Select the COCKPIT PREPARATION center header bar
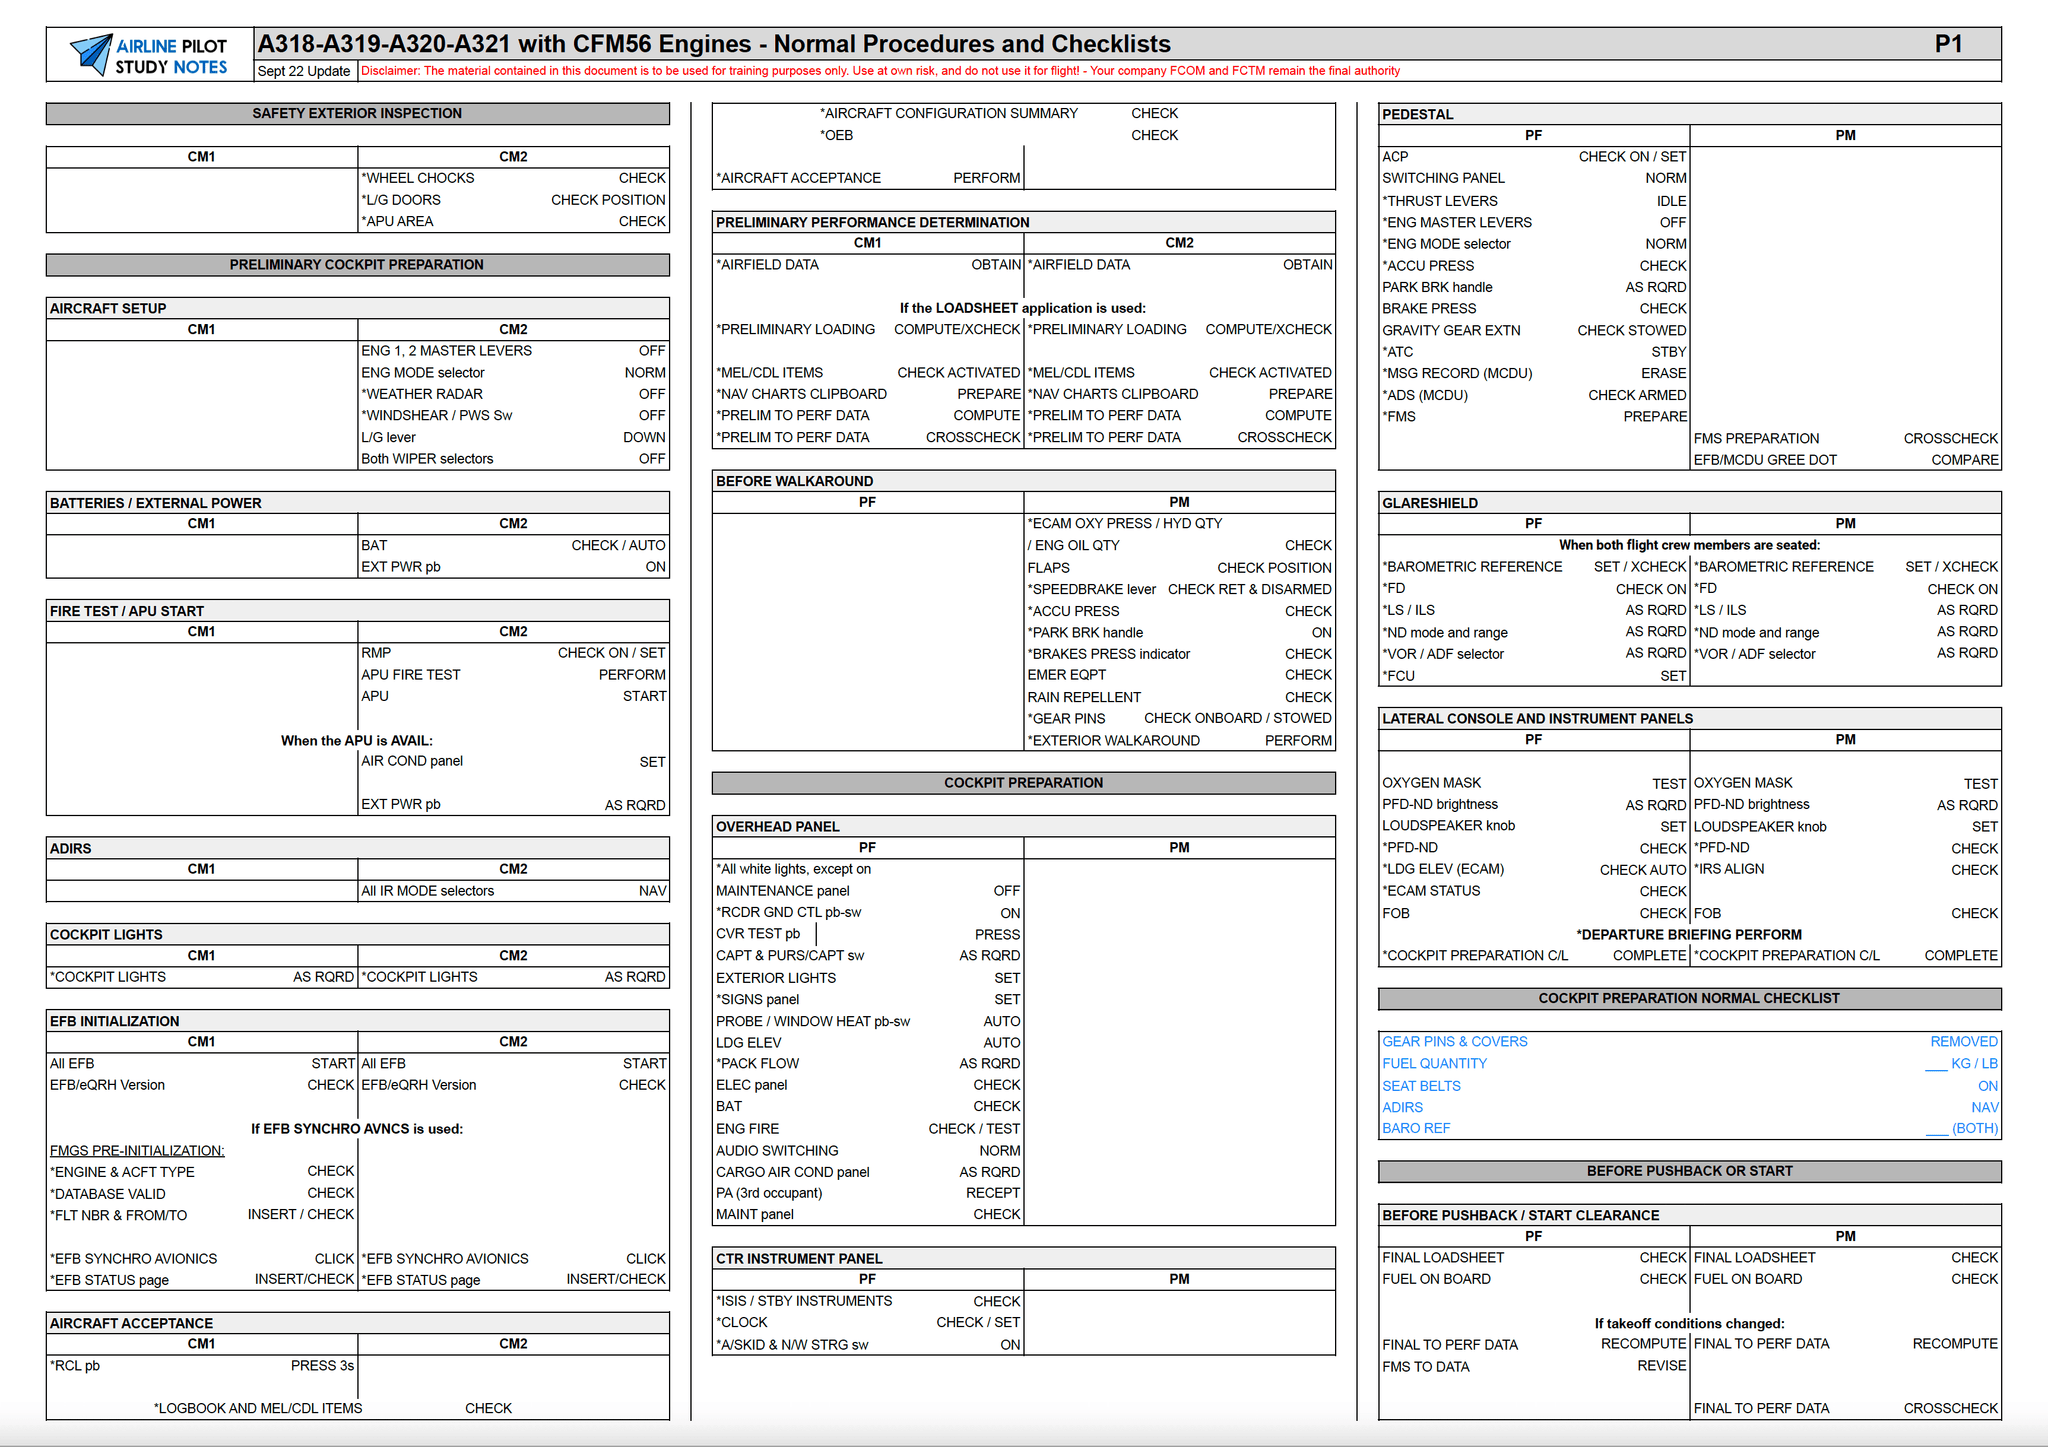The height and width of the screenshot is (1447, 2048). point(1023,783)
